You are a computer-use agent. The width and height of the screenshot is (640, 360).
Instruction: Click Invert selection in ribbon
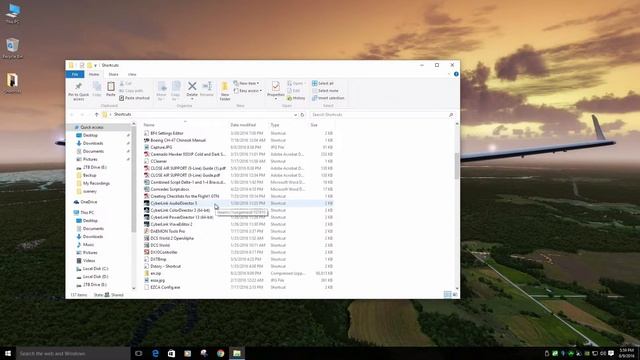[328, 98]
